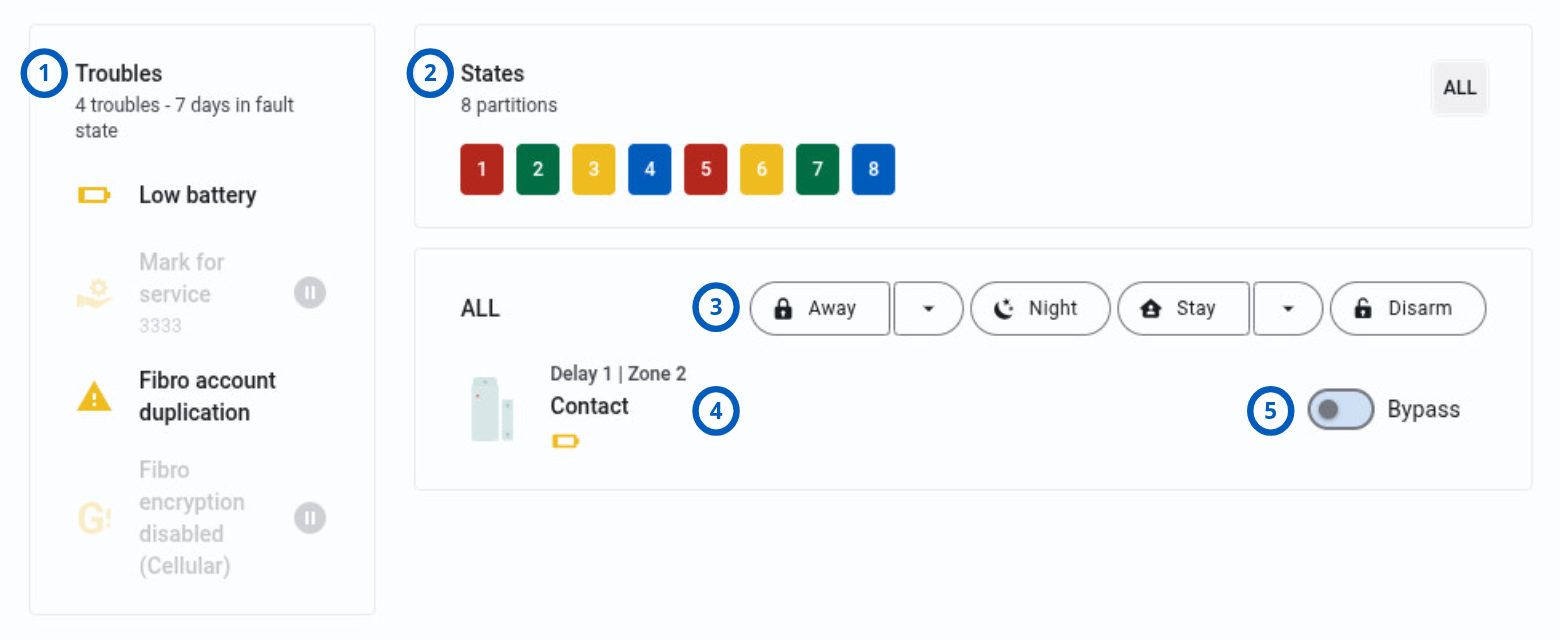Viewport: 1560px width, 640px height.
Task: Click the Low battery trouble icon
Action: pyautogui.click(x=94, y=195)
